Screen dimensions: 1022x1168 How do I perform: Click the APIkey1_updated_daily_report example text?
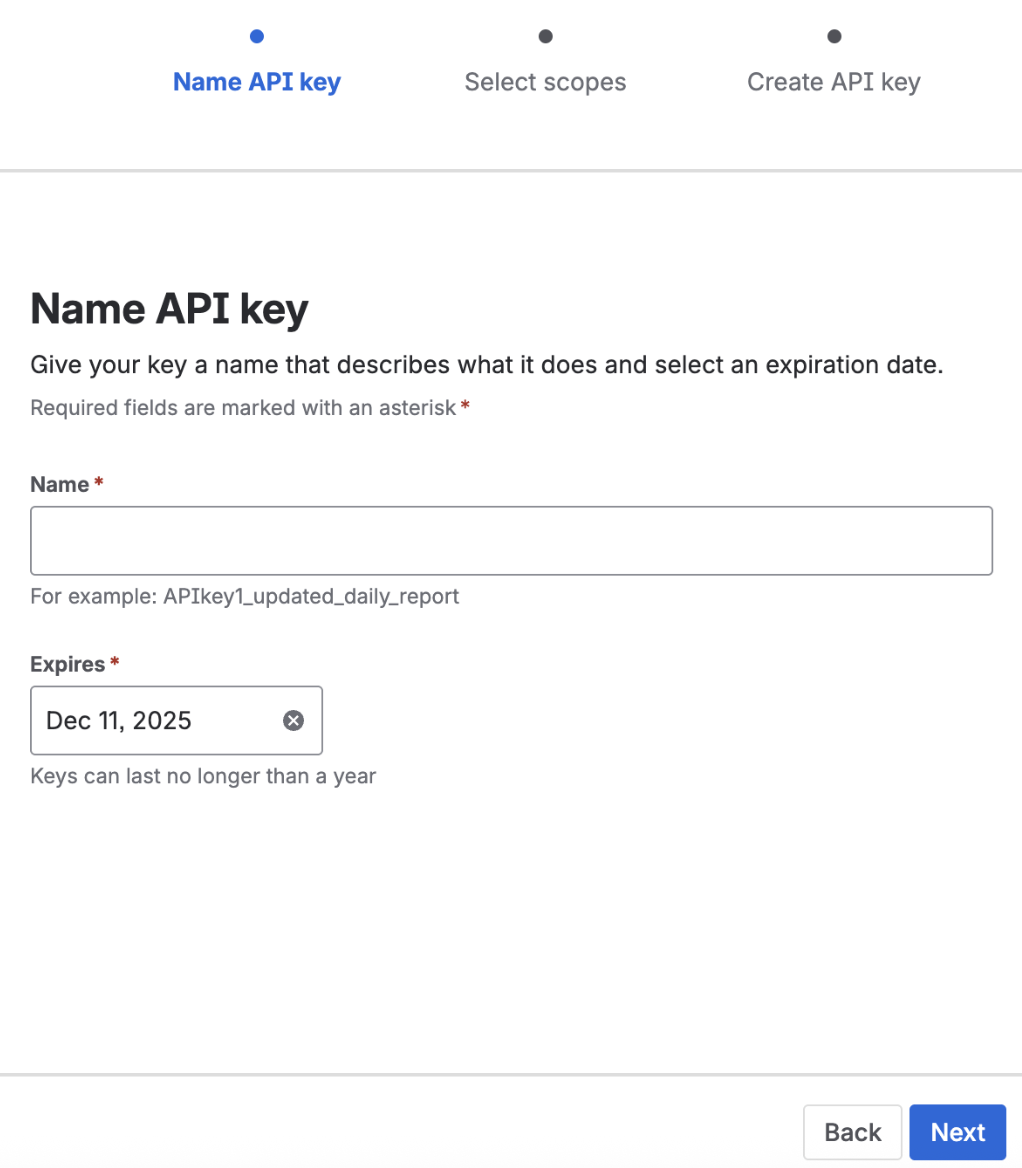(244, 597)
